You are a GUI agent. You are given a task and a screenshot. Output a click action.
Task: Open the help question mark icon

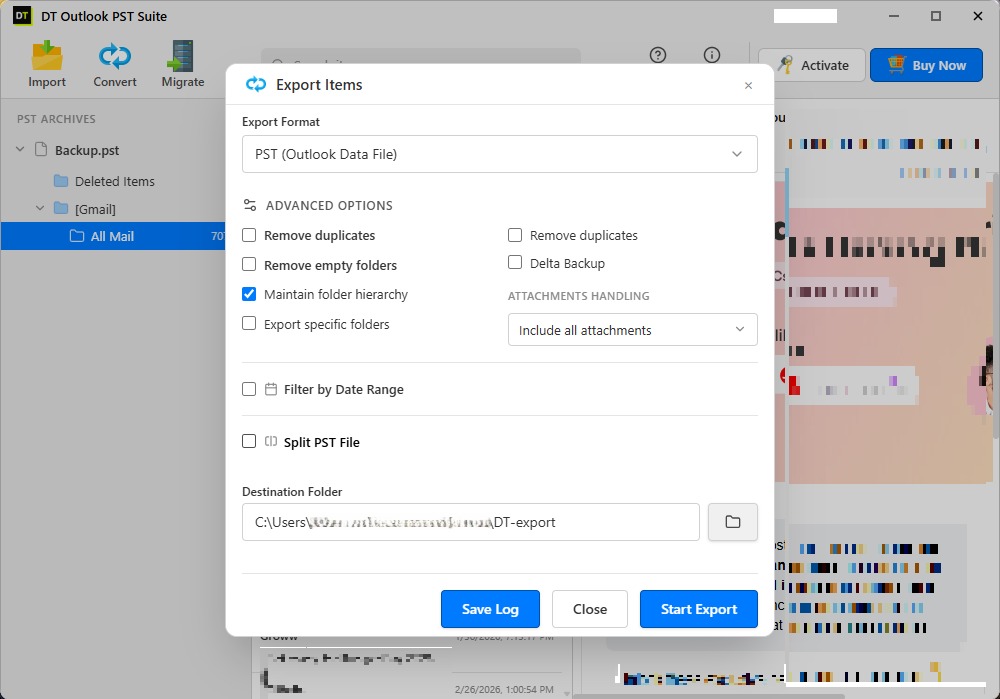tap(658, 55)
